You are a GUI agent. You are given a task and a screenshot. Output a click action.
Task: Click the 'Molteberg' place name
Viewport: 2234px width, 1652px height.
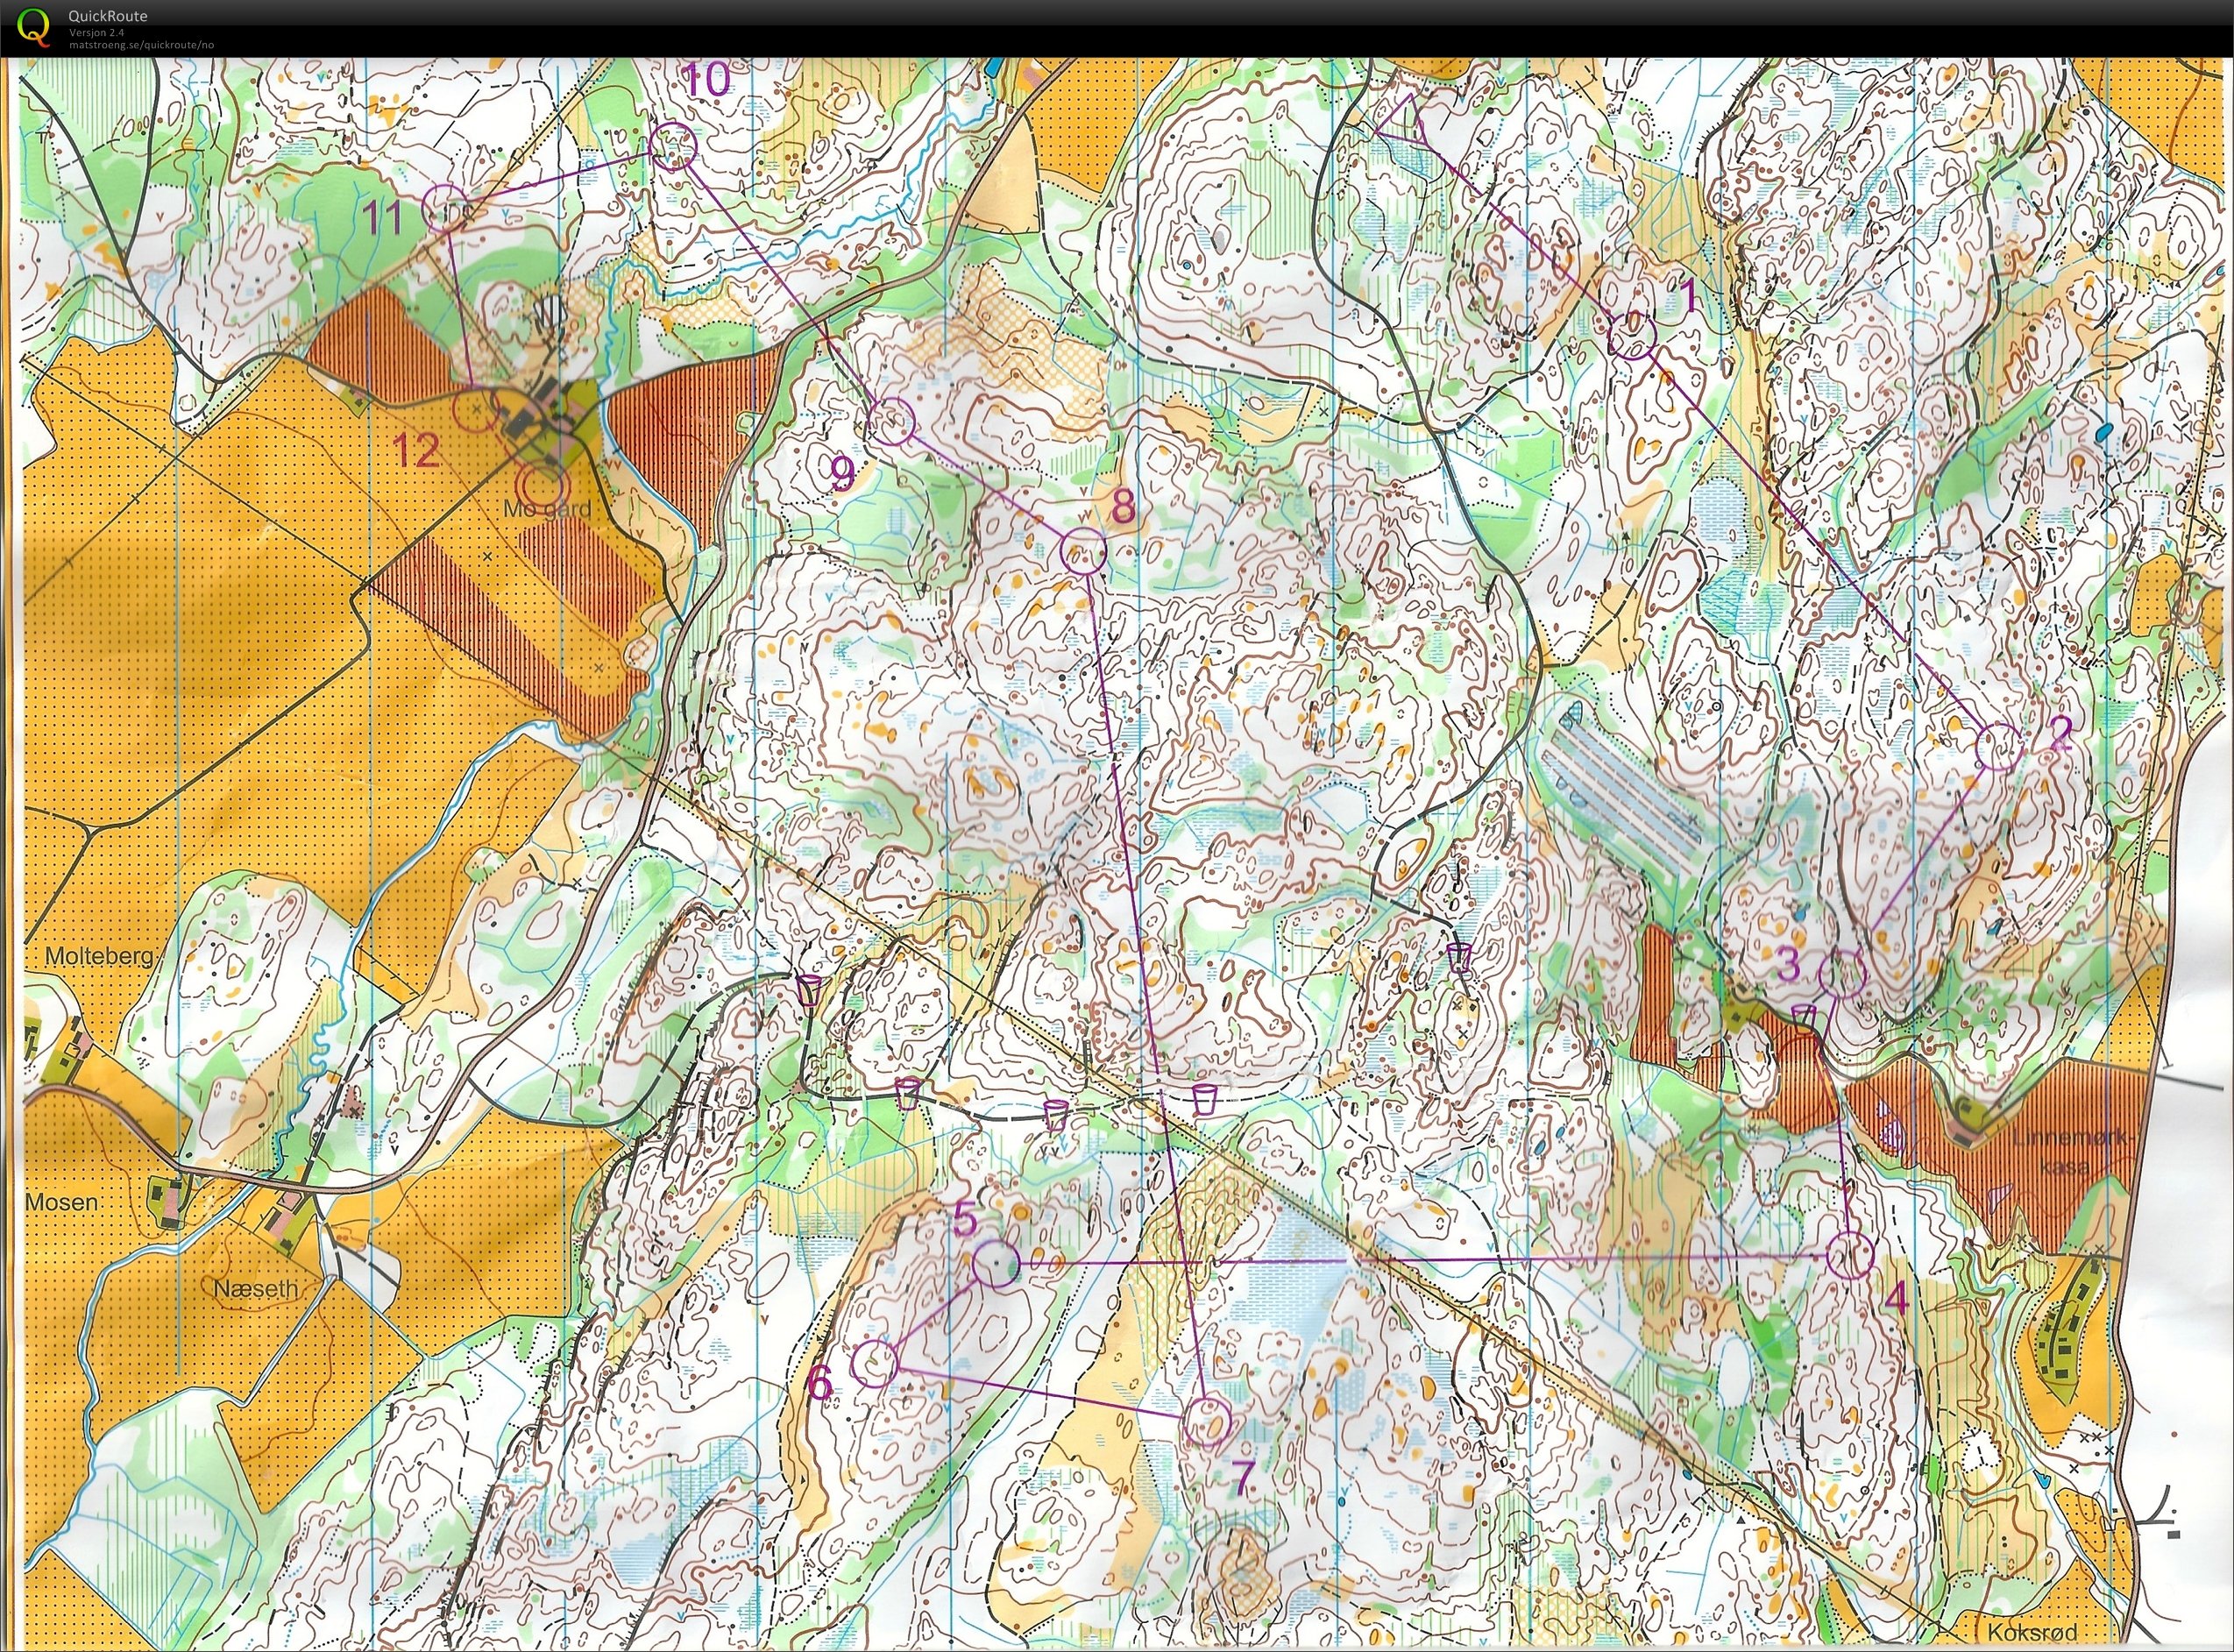pyautogui.click(x=99, y=957)
